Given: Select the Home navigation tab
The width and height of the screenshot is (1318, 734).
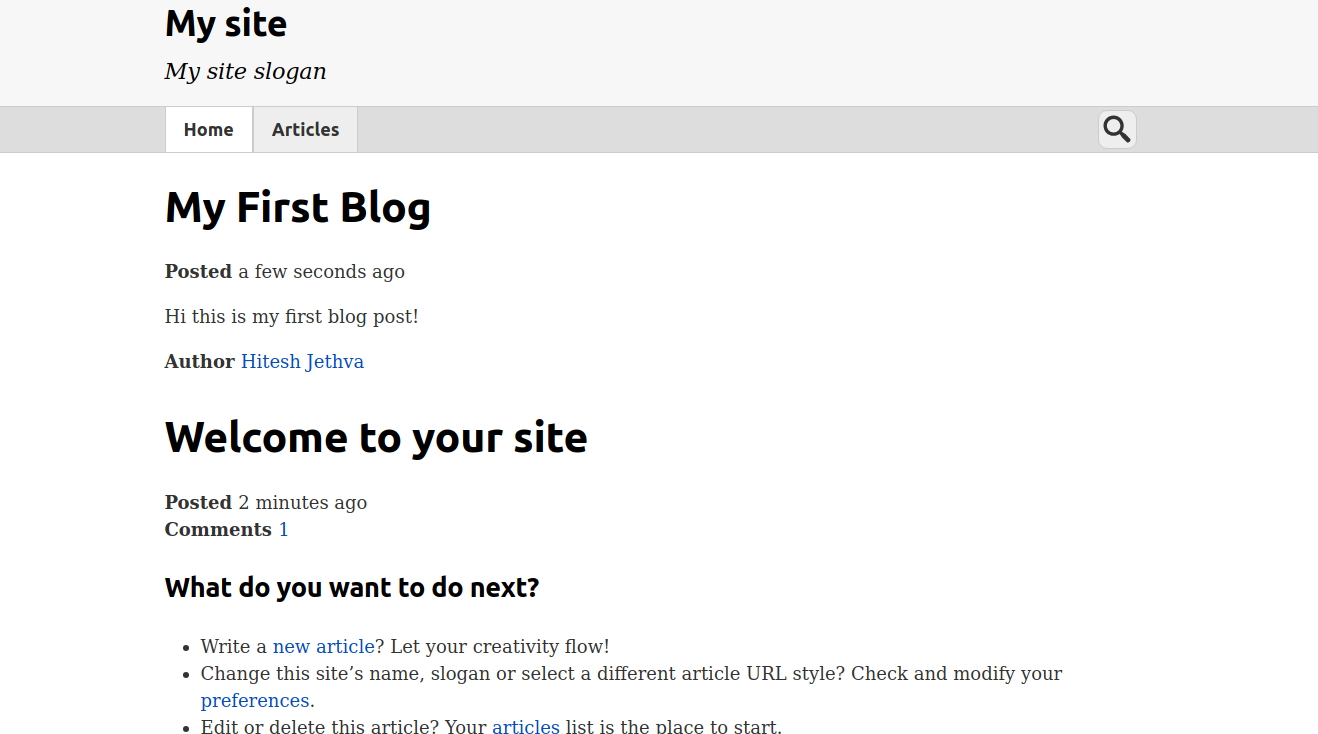Looking at the screenshot, I should pyautogui.click(x=208, y=130).
